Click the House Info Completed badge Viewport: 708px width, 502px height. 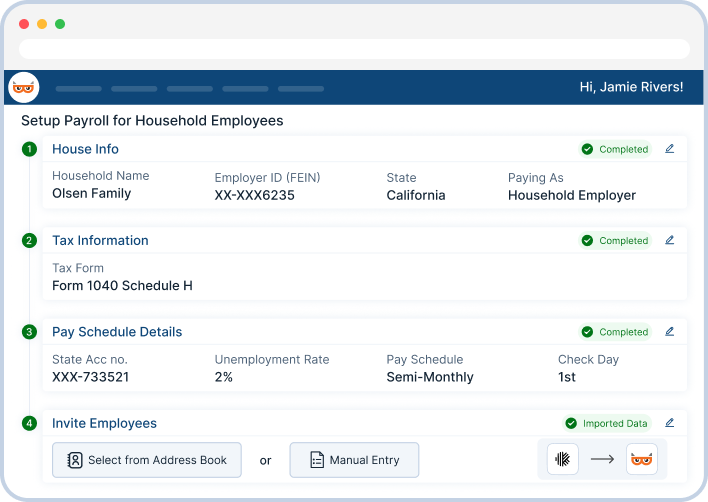tap(615, 149)
